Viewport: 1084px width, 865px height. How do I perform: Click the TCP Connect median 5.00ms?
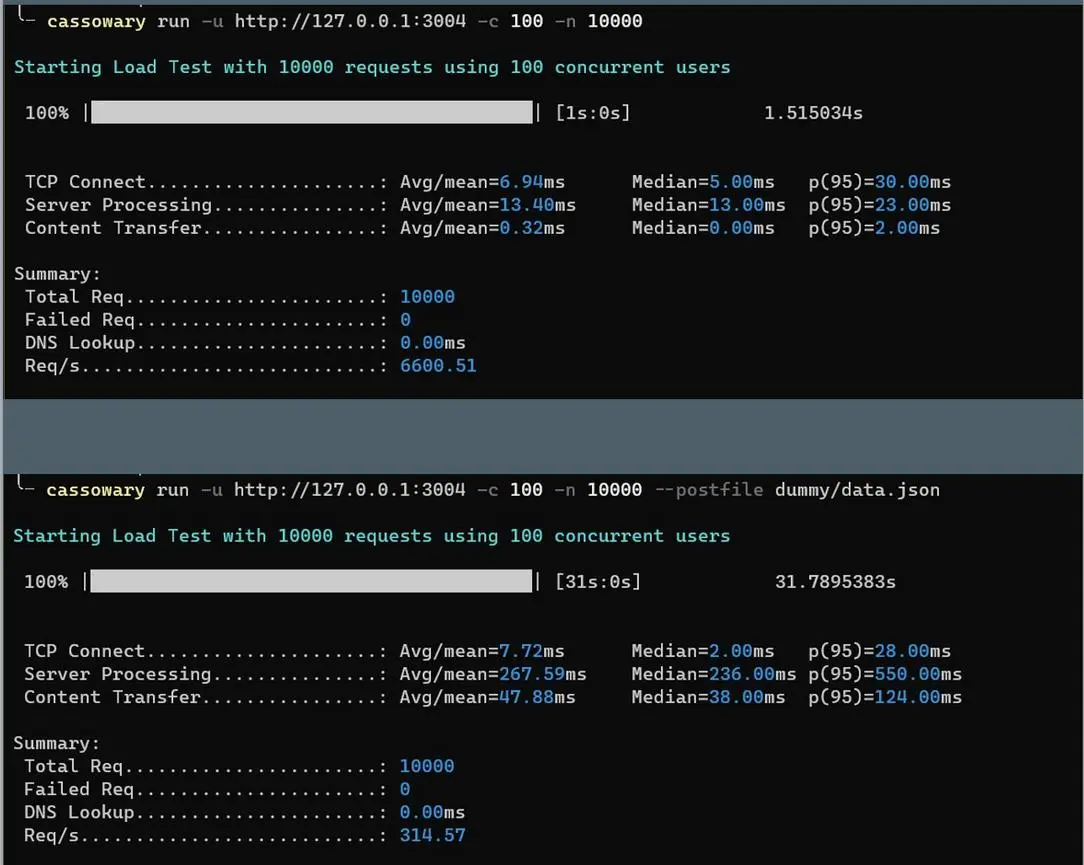[x=742, y=182]
